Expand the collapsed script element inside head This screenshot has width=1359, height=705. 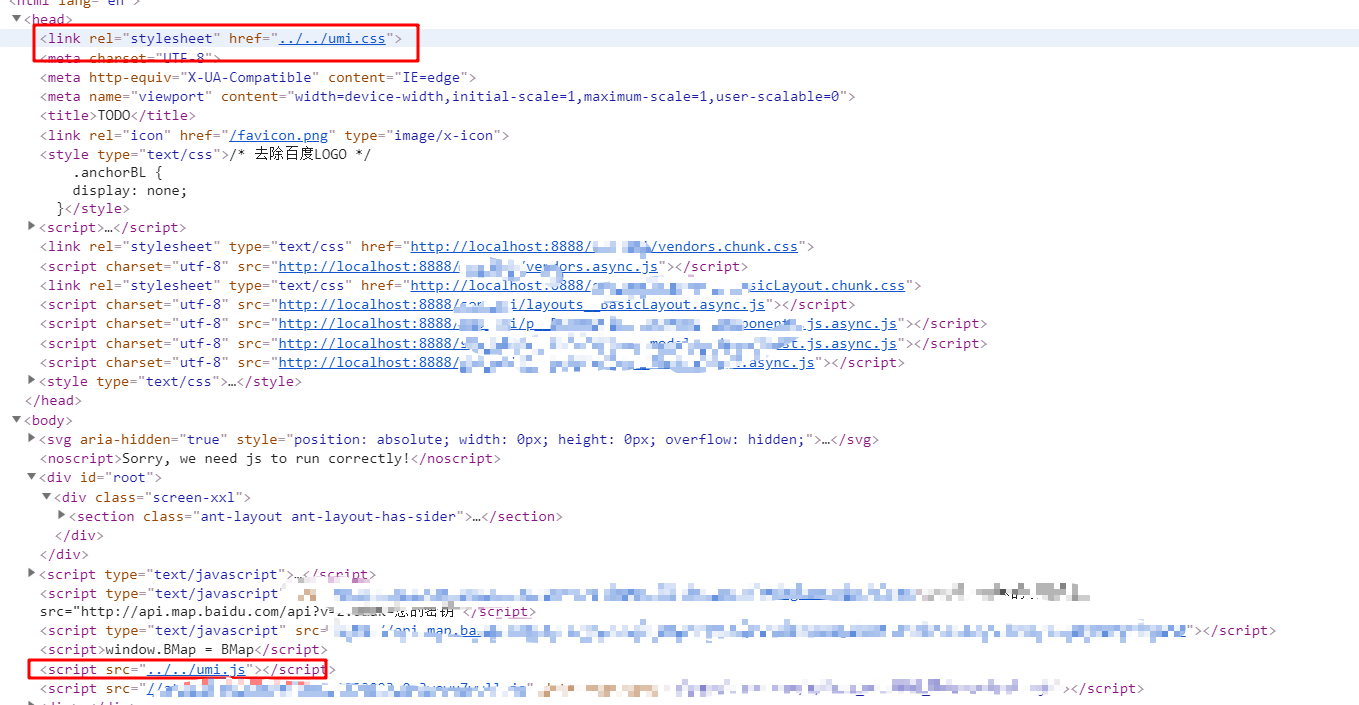tap(31, 227)
